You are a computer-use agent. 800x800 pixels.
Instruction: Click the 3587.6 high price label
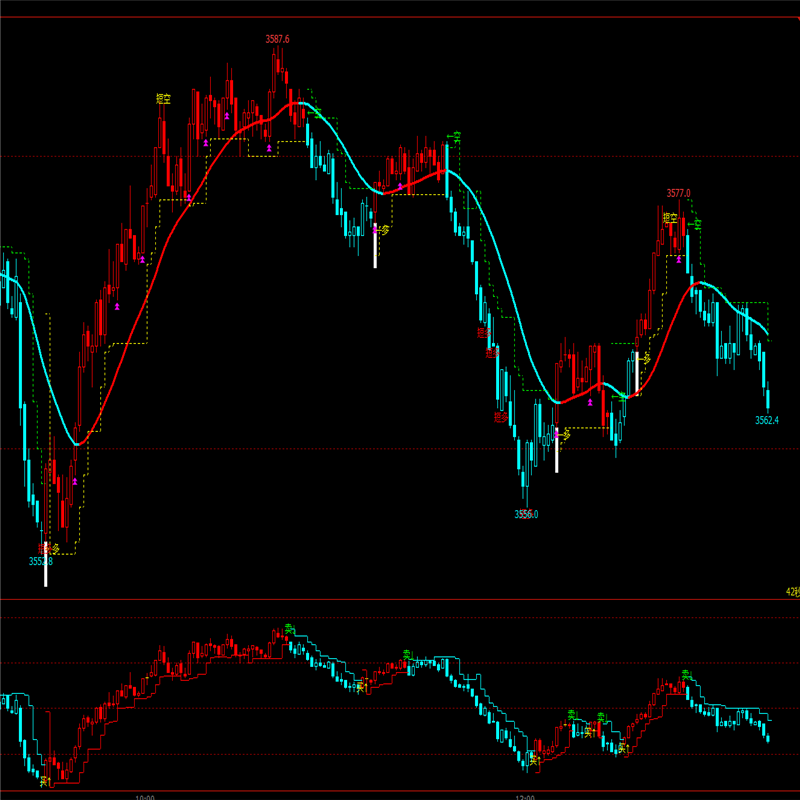pos(277,39)
